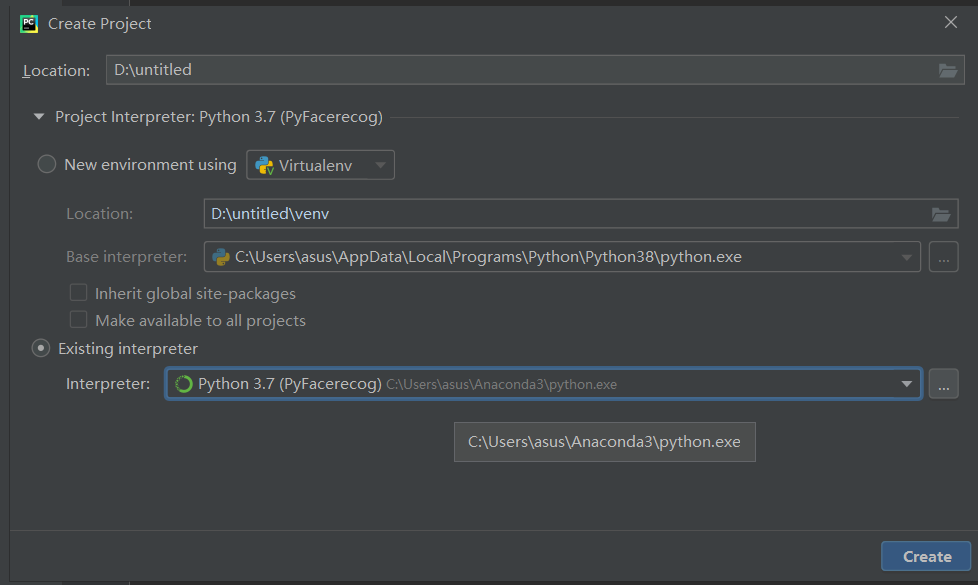The image size is (978, 585).
Task: Click the ellipsis beside the Interpreter dropdown
Action: [943, 383]
